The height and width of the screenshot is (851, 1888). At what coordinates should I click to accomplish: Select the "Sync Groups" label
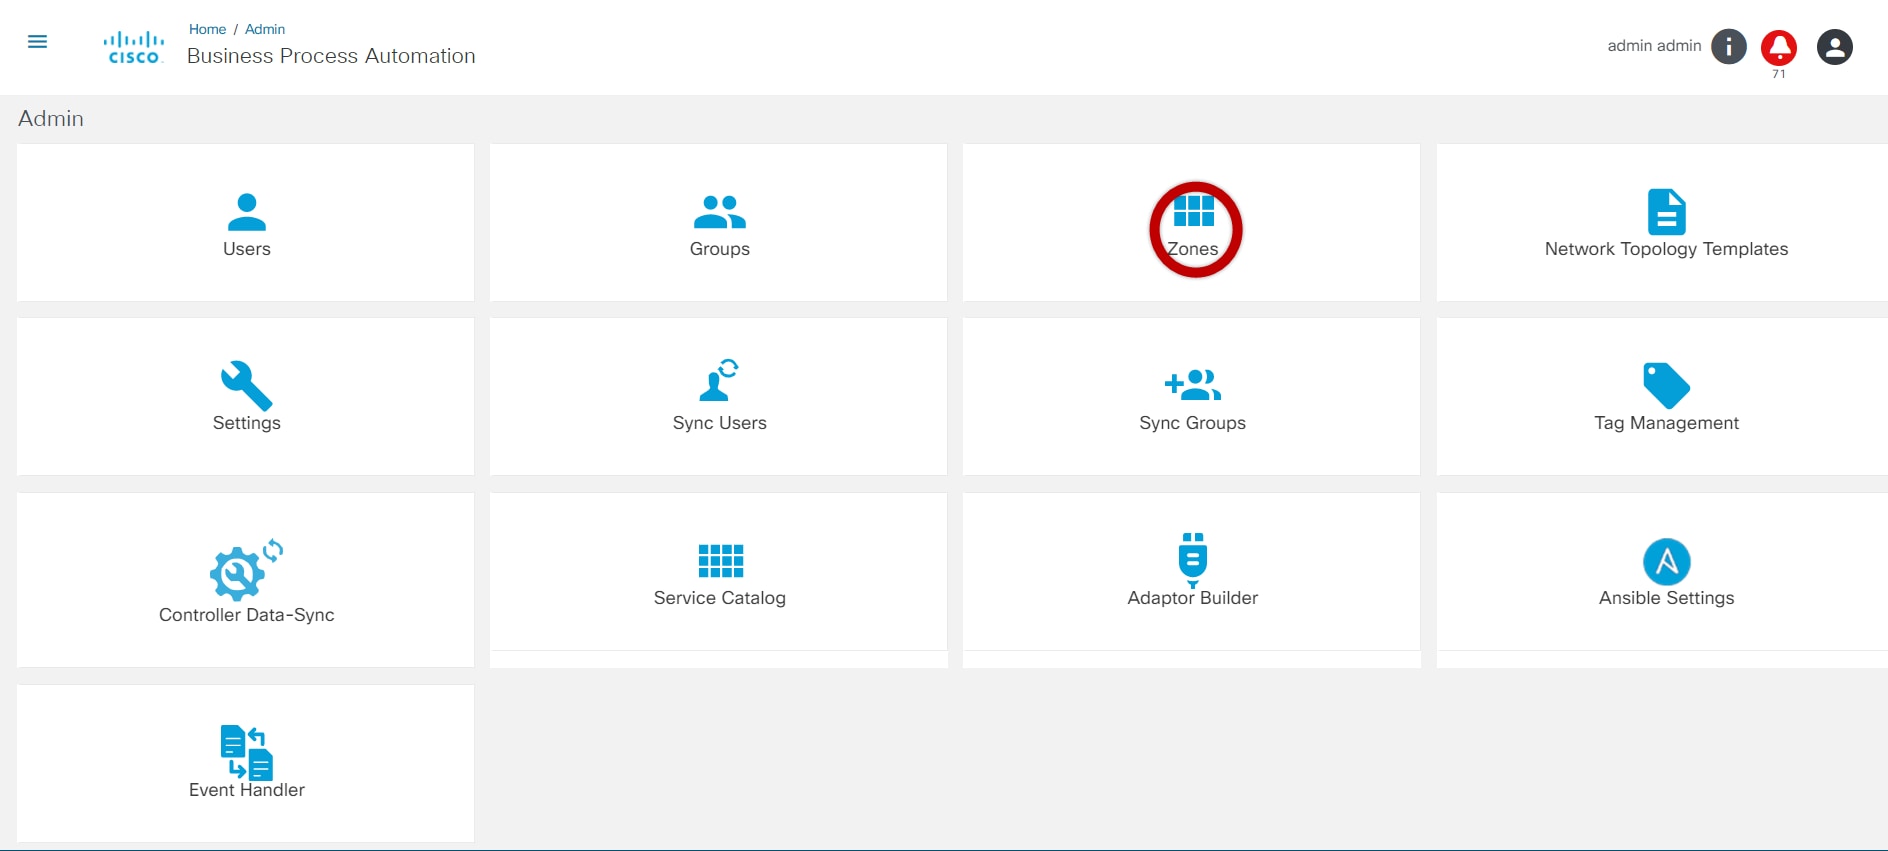point(1193,423)
